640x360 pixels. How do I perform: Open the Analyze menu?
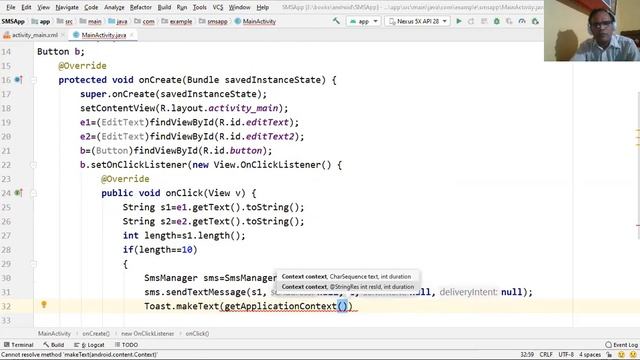(x=114, y=7)
